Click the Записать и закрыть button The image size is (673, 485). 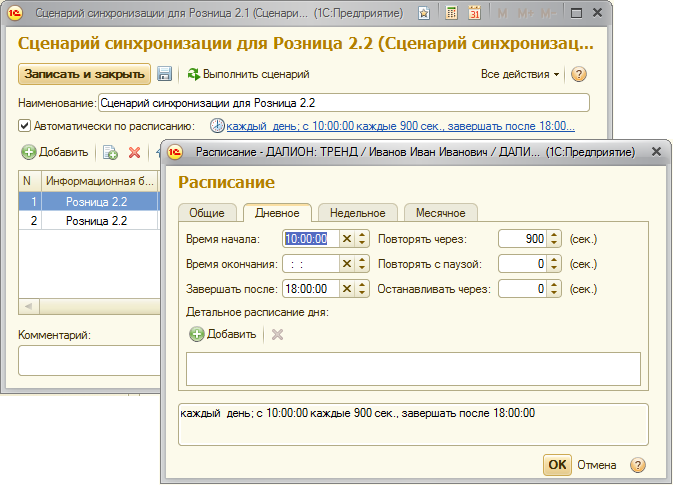[x=84, y=74]
